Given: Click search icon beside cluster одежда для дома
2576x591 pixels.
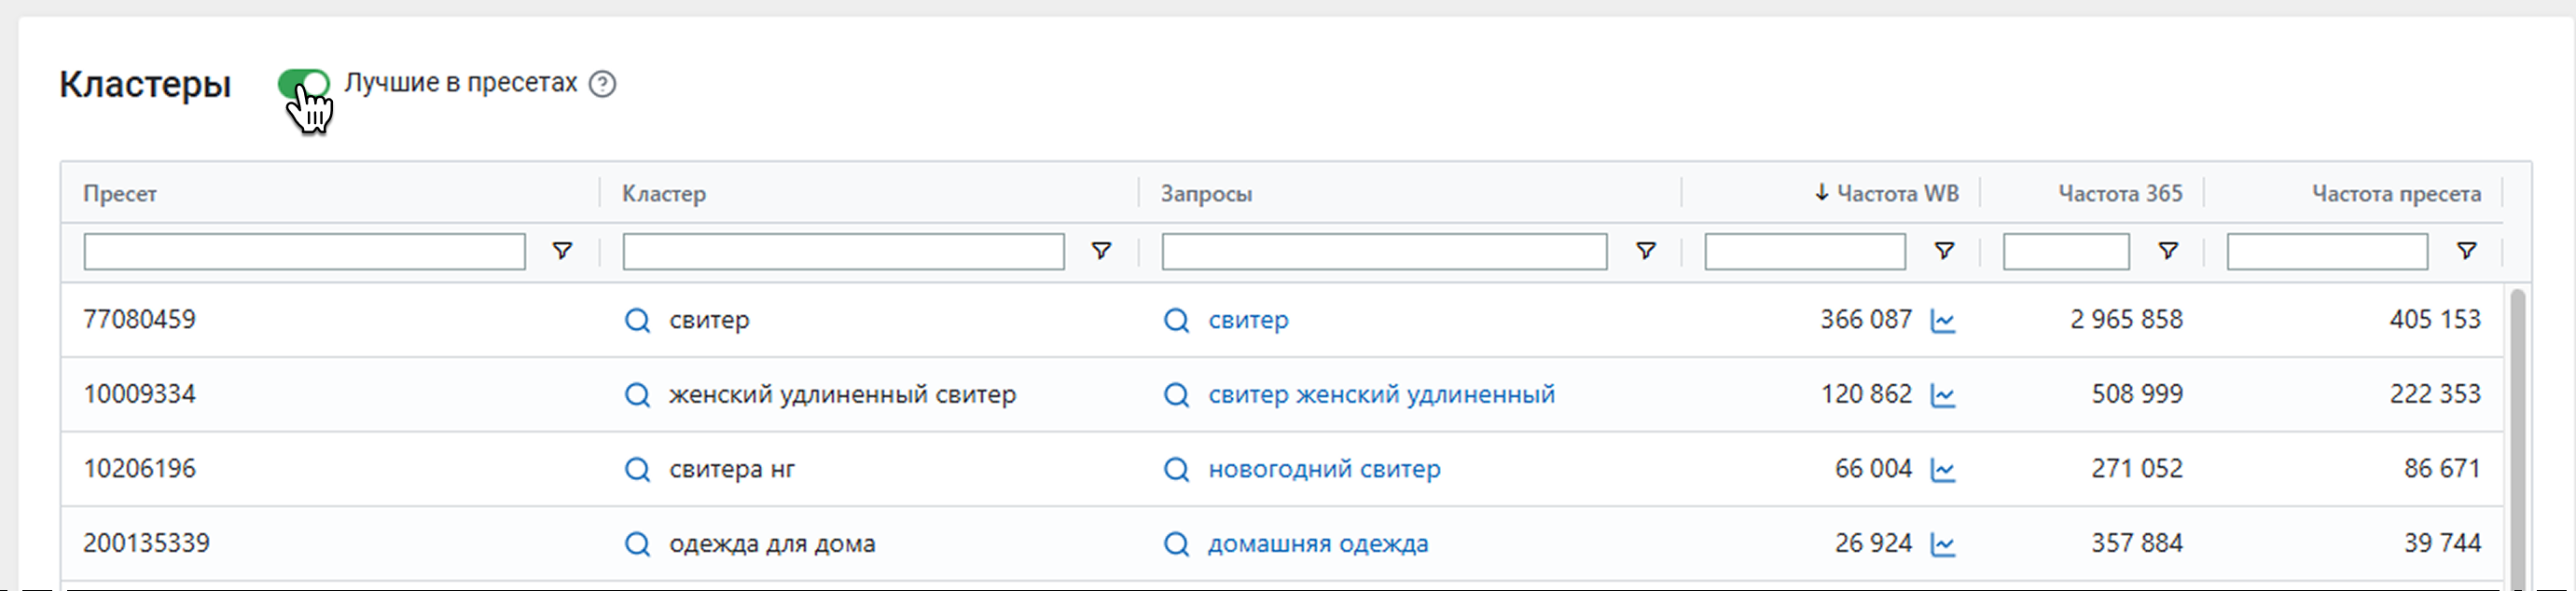Looking at the screenshot, I should pyautogui.click(x=637, y=544).
